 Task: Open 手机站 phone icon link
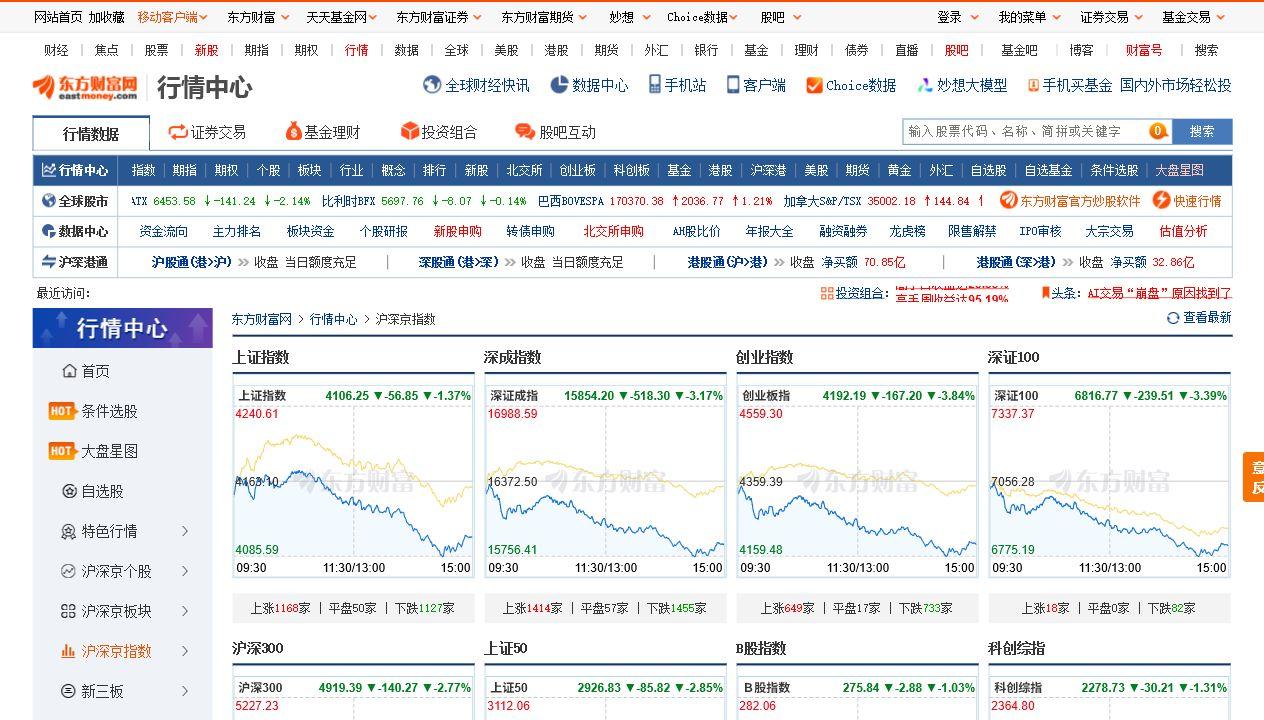(655, 85)
